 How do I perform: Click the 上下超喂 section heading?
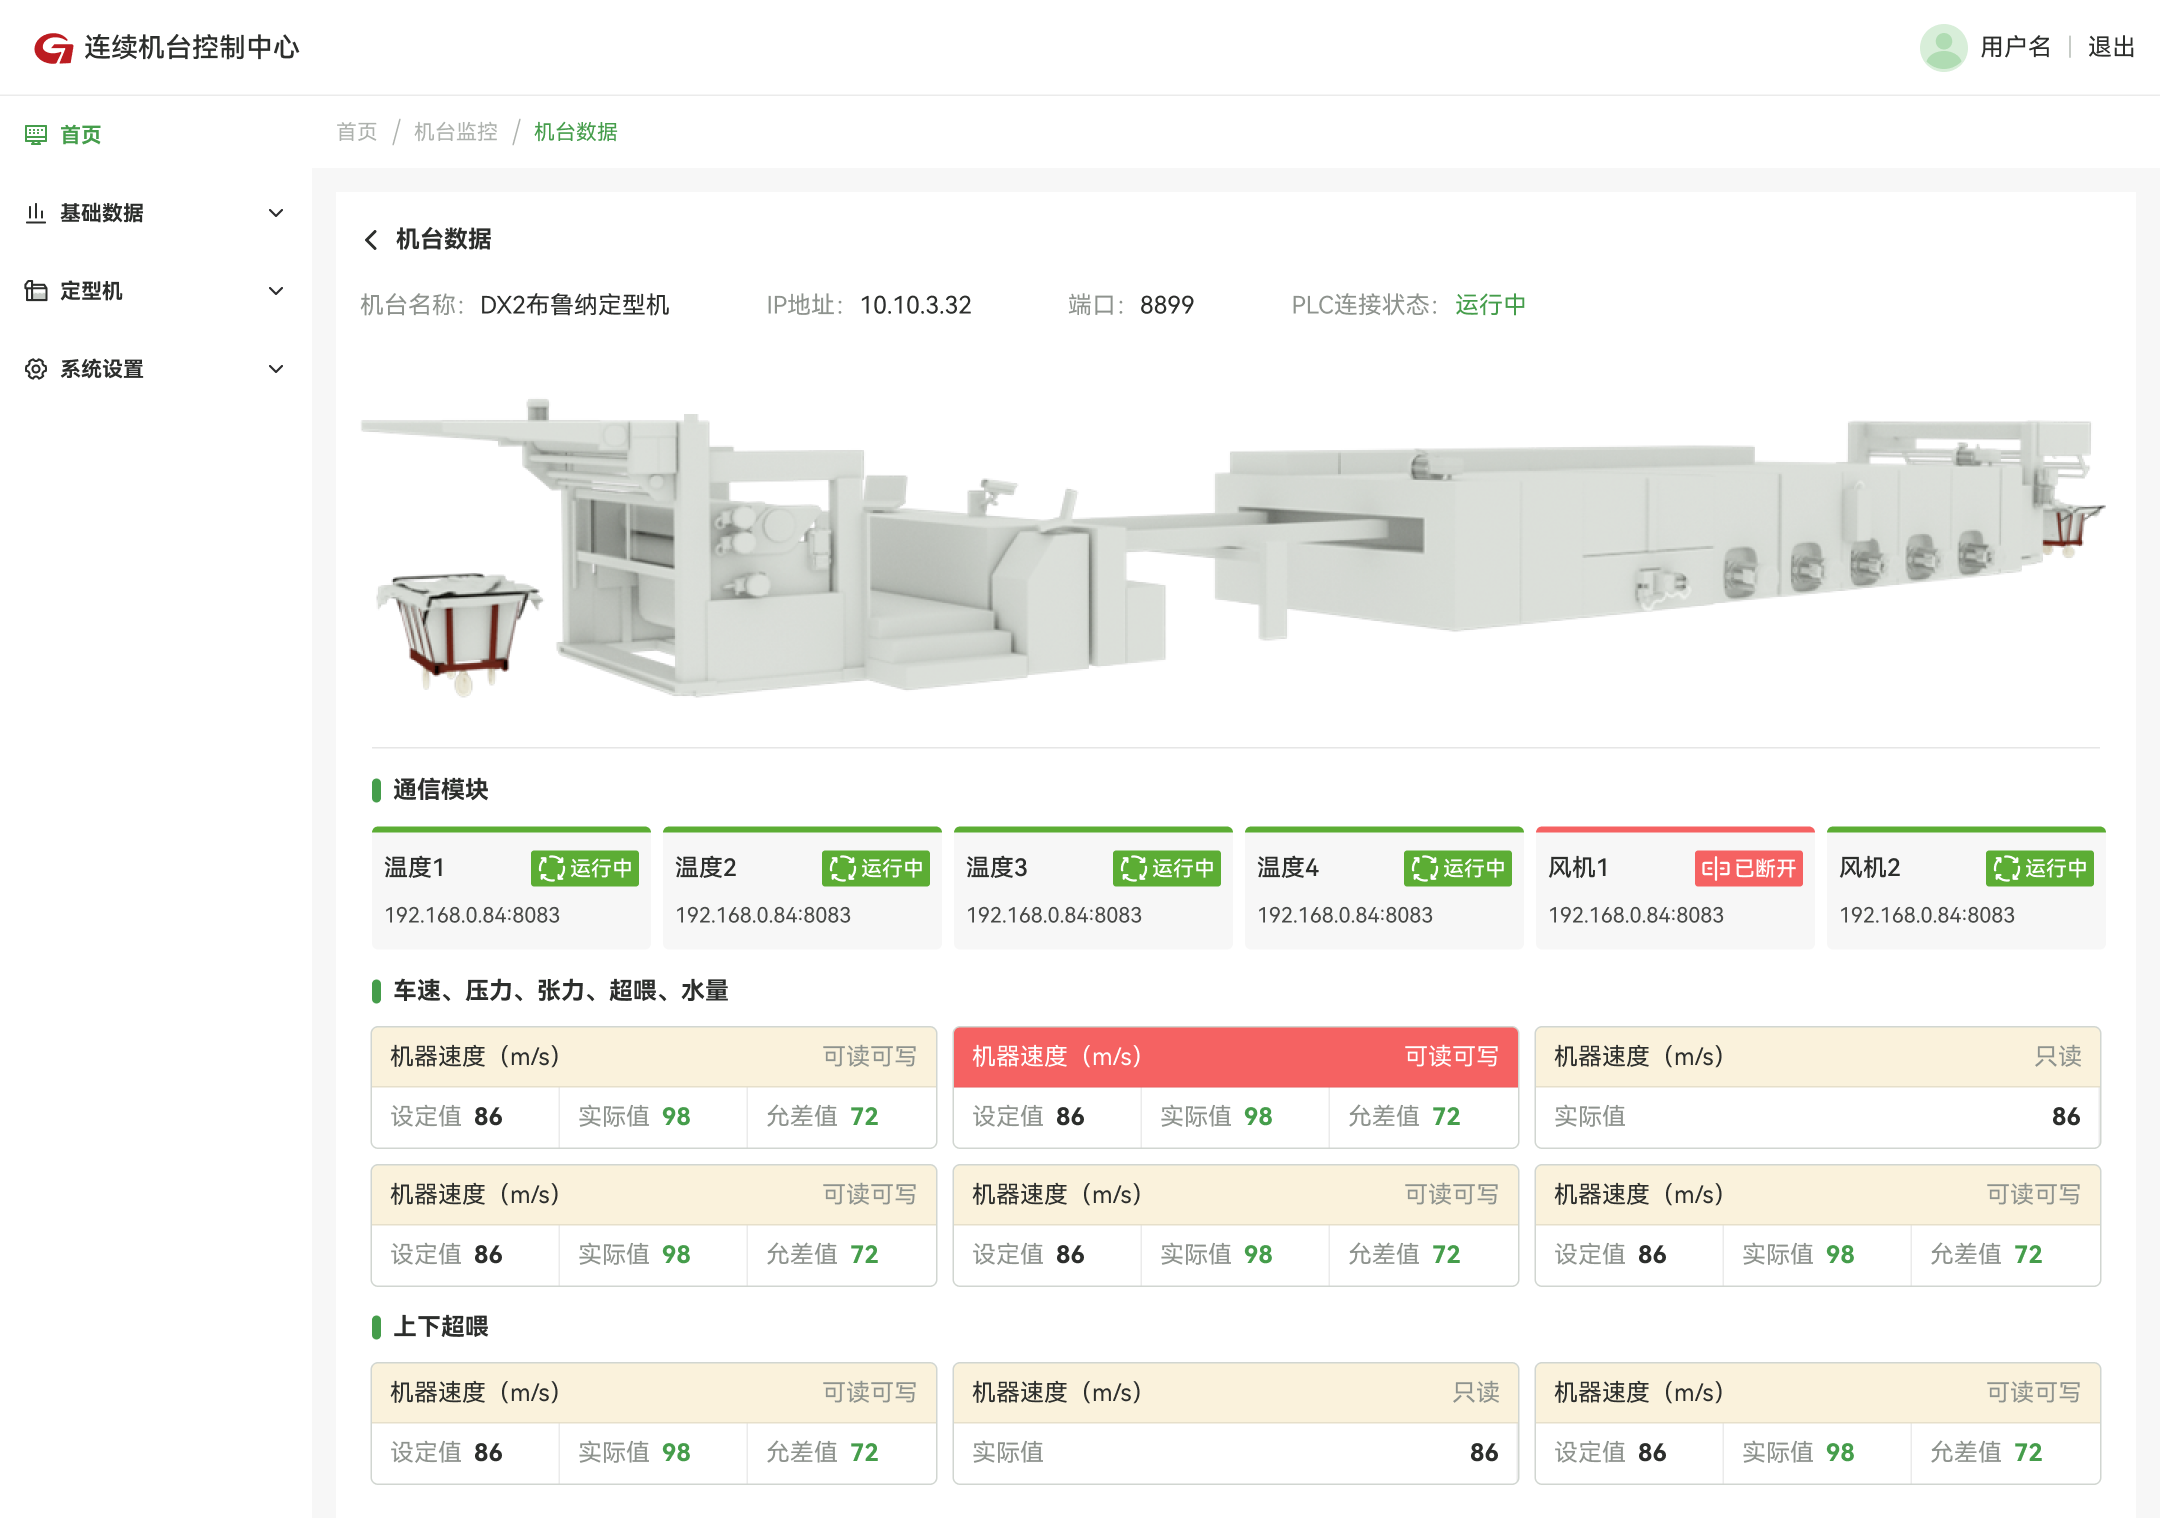(440, 1326)
